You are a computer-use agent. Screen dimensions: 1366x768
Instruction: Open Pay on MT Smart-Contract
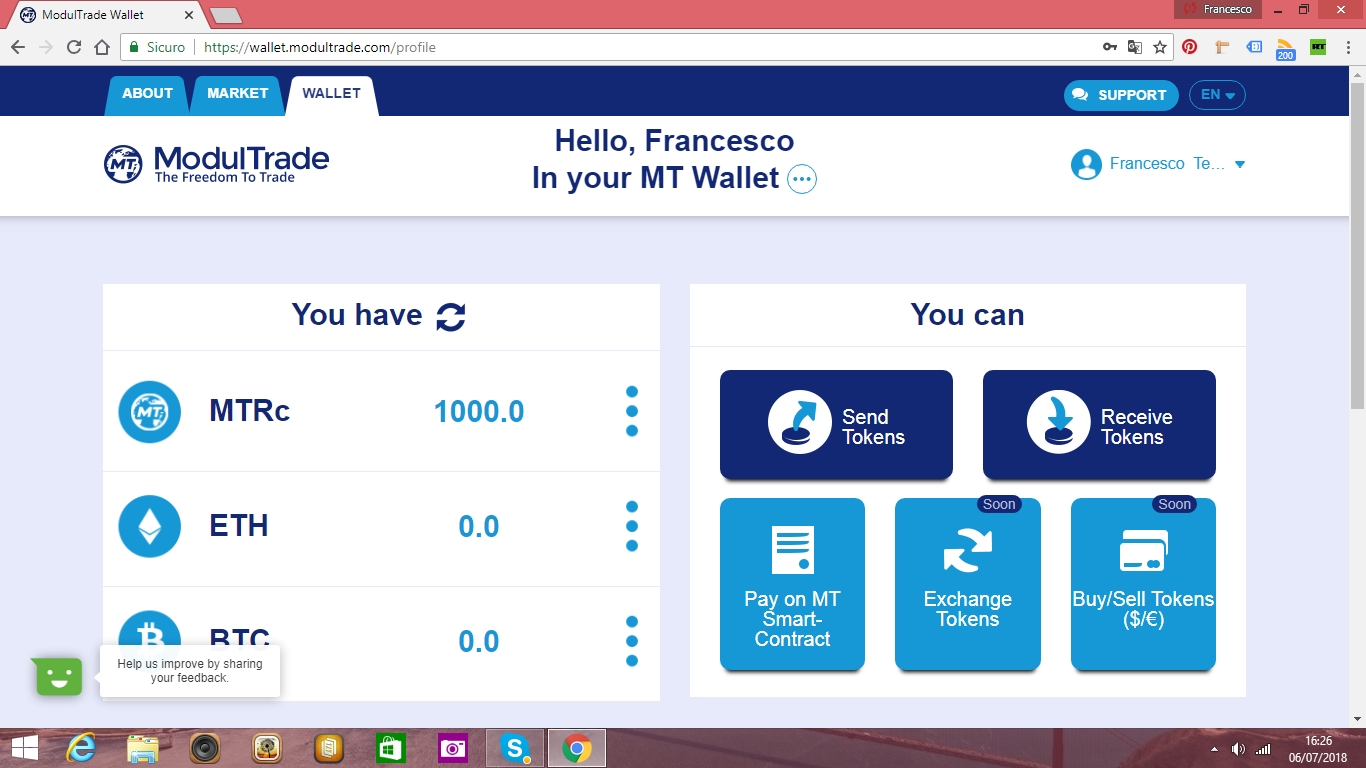click(x=792, y=584)
